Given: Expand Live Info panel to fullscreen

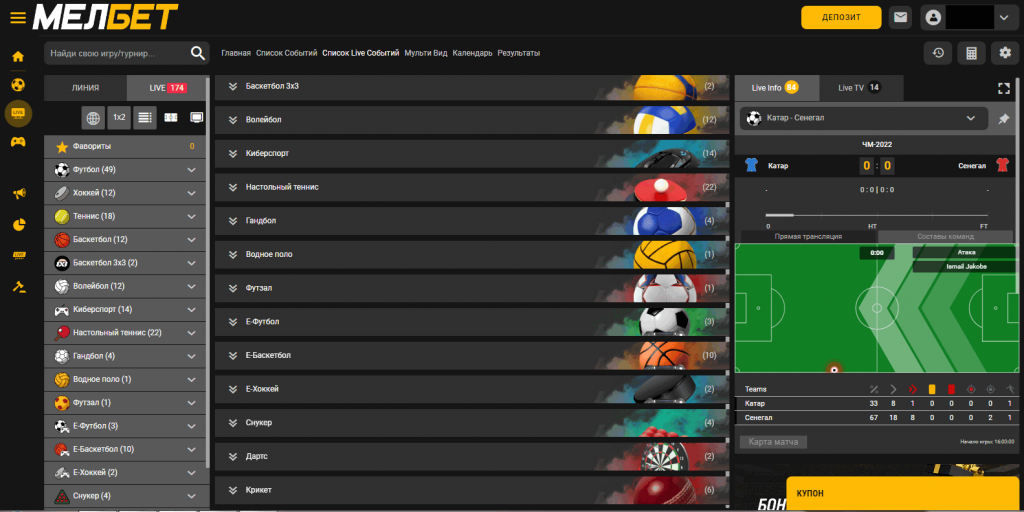Looking at the screenshot, I should pos(1004,88).
